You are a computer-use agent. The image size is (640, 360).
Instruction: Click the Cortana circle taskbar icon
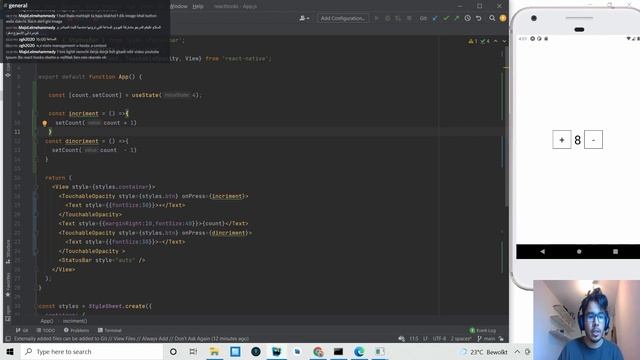[x=173, y=351]
